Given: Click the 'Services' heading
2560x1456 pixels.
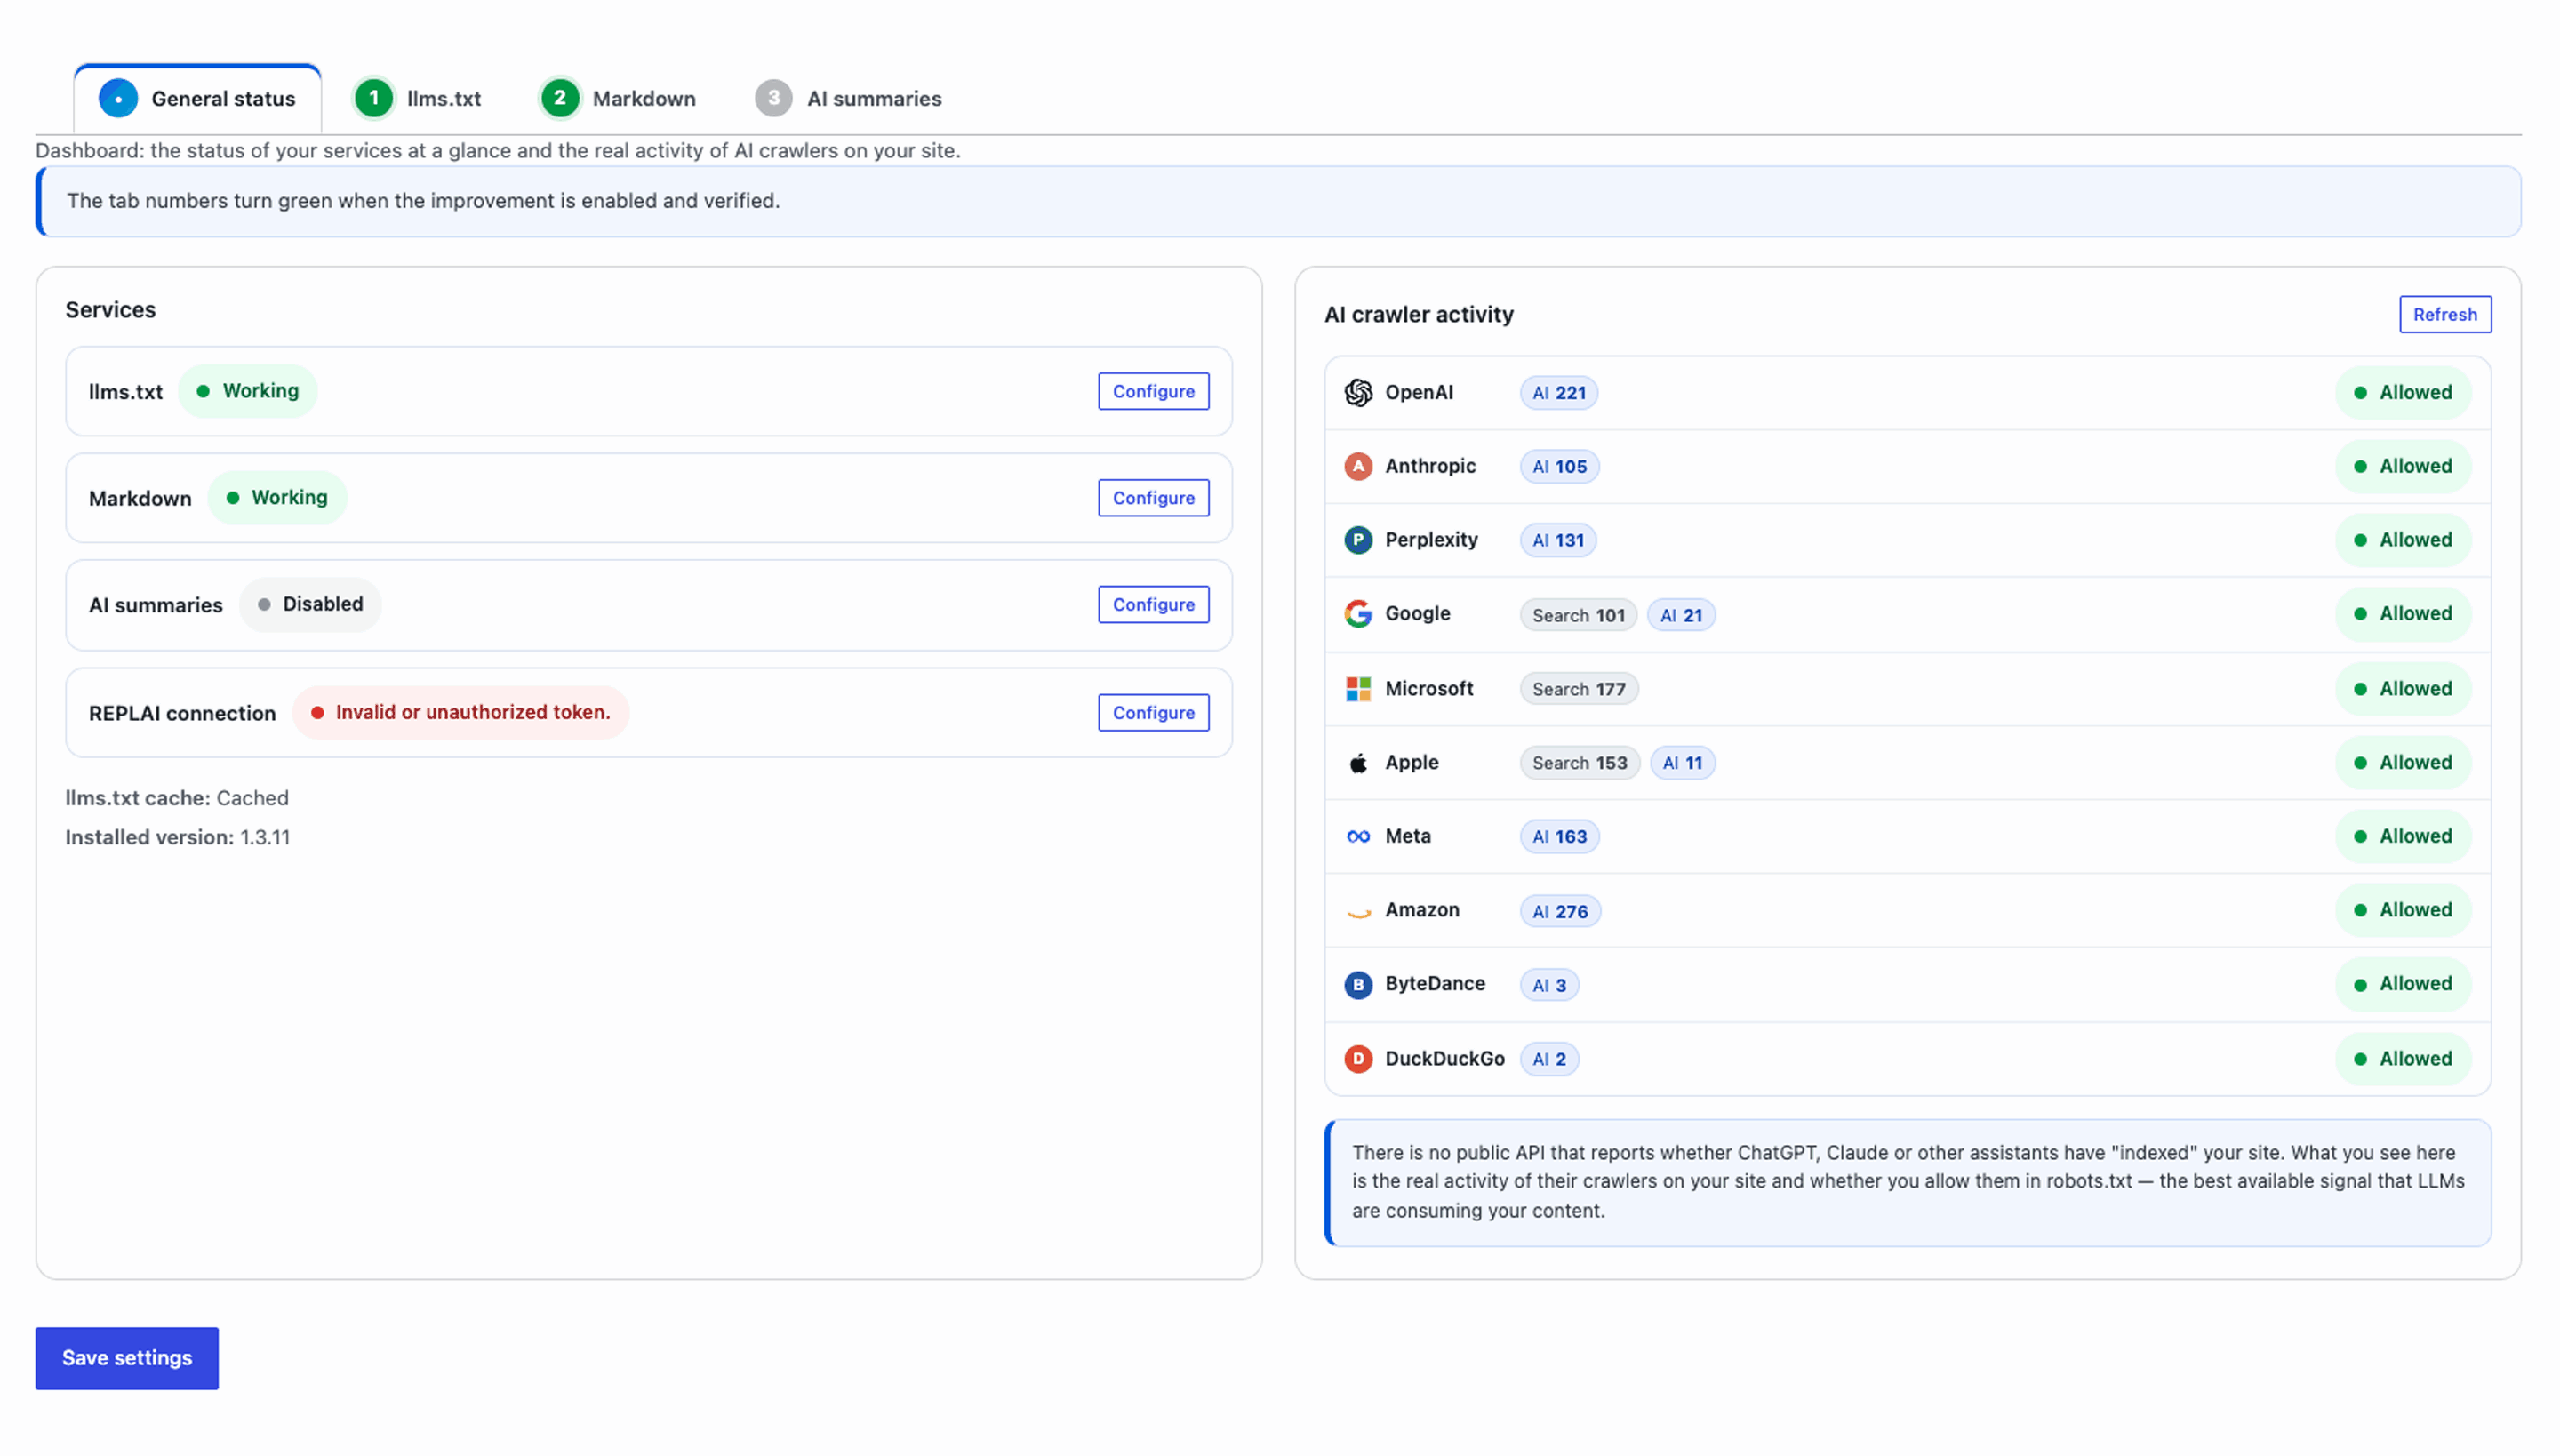Looking at the screenshot, I should point(110,310).
